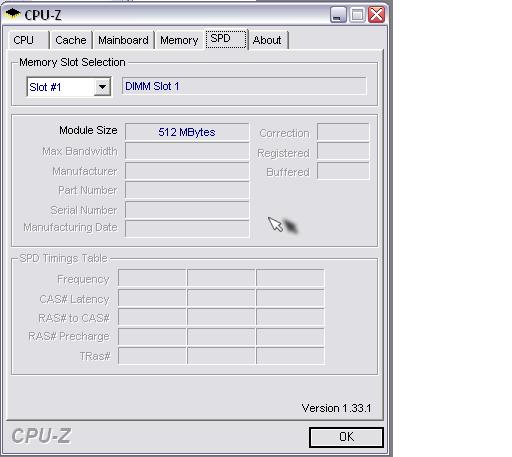Click the 512 MBytes module size field

[187, 132]
